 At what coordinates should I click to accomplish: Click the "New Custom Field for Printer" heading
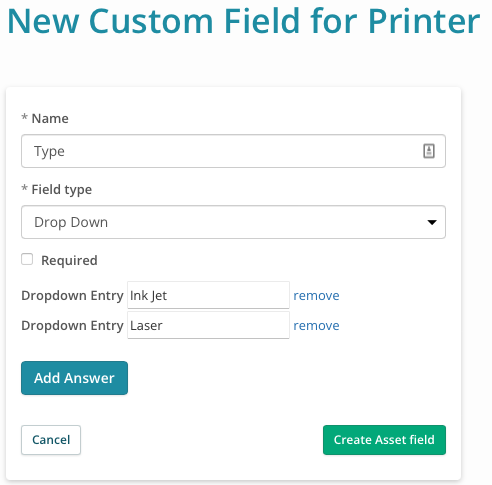point(244,21)
